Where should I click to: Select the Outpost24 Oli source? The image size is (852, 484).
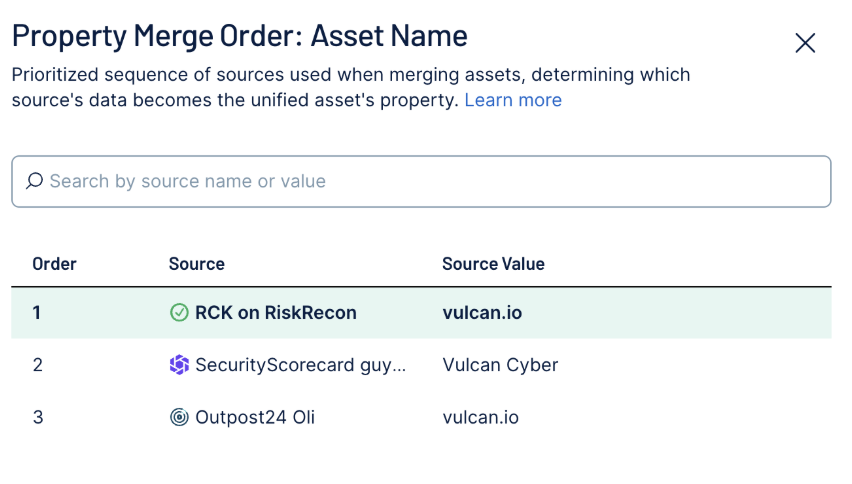tap(255, 417)
